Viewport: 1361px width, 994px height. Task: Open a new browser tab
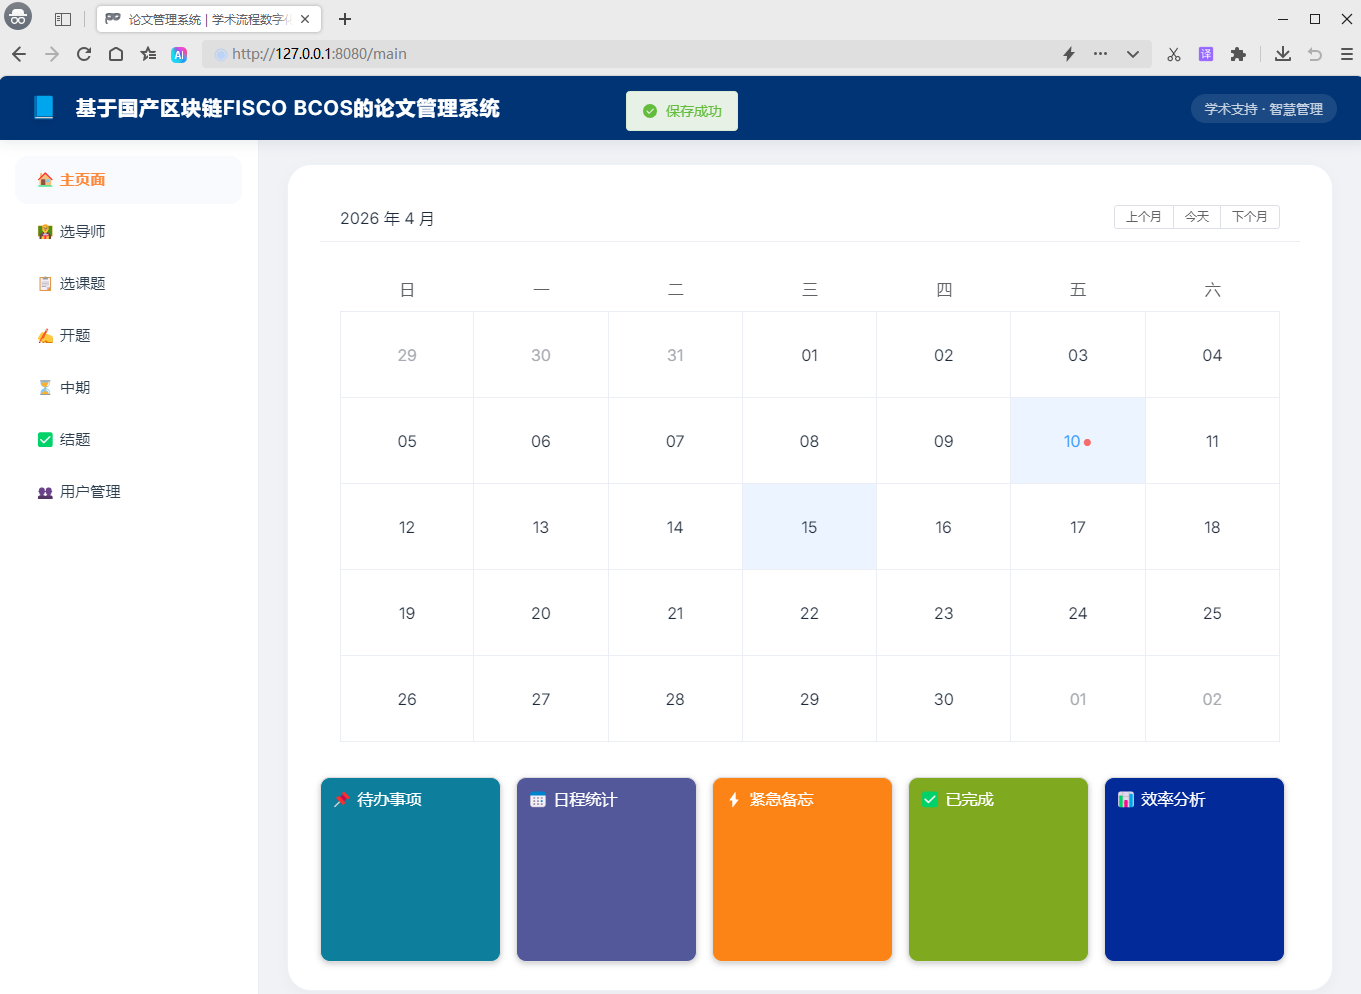pyautogui.click(x=345, y=19)
